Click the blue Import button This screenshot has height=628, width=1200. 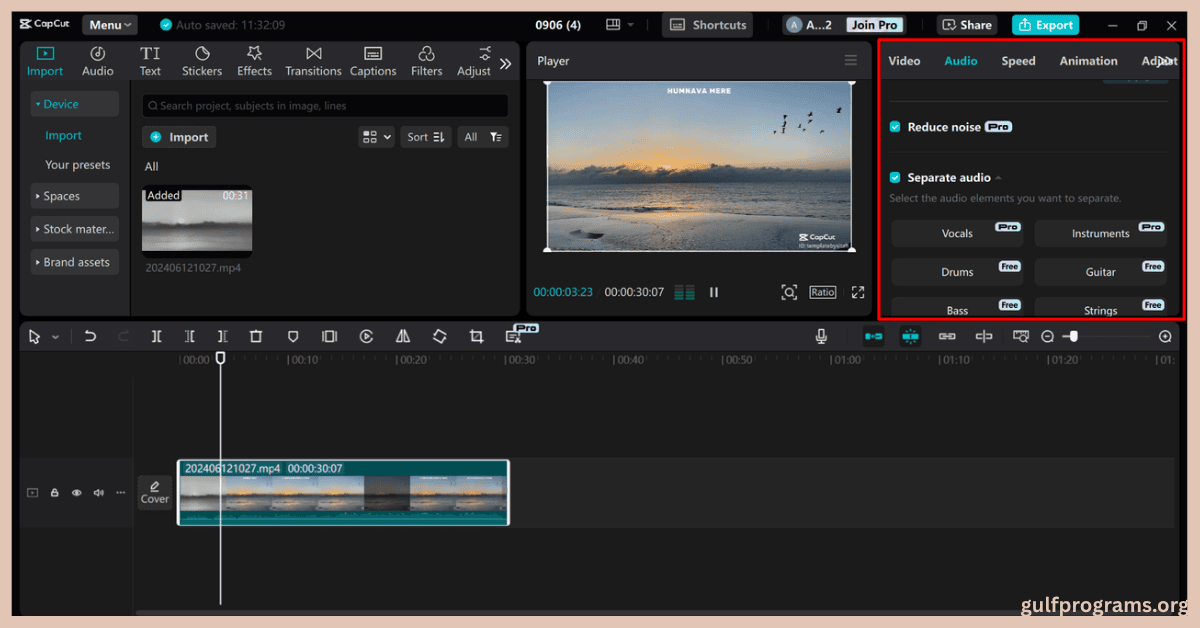click(179, 137)
